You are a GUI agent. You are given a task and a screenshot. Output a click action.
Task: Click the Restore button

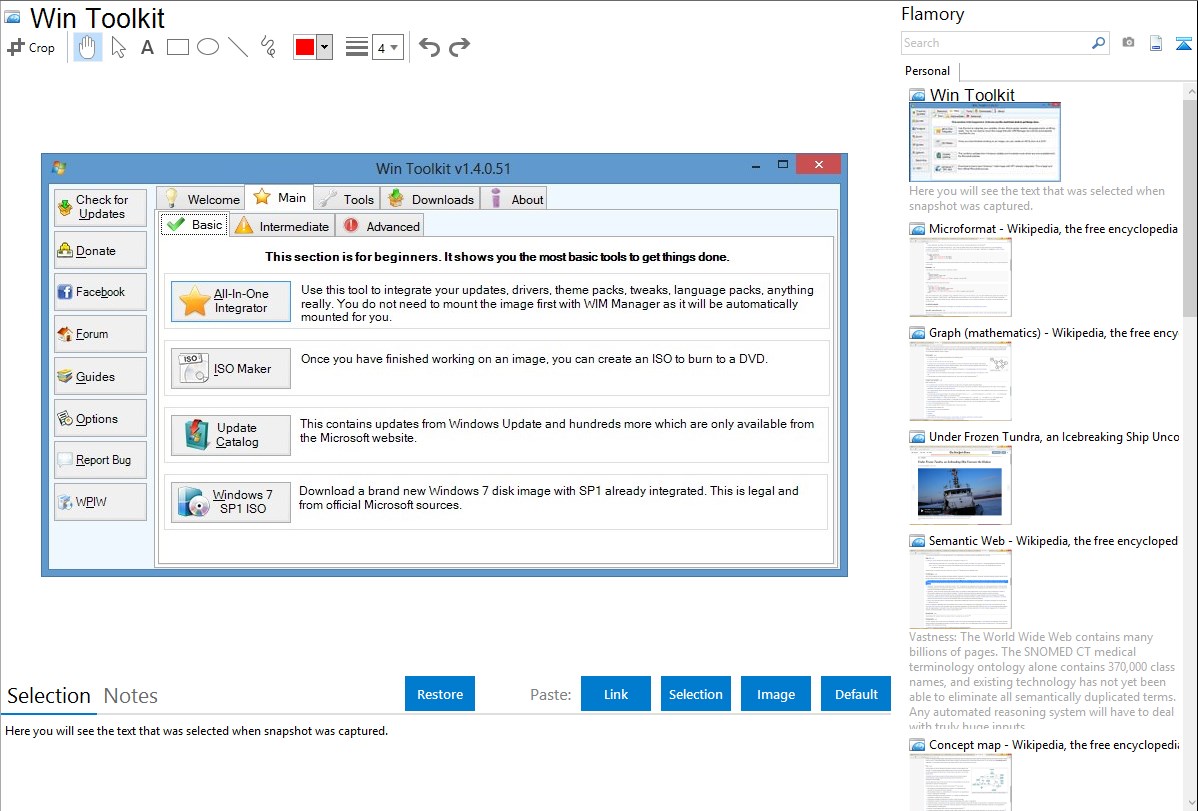pos(440,694)
